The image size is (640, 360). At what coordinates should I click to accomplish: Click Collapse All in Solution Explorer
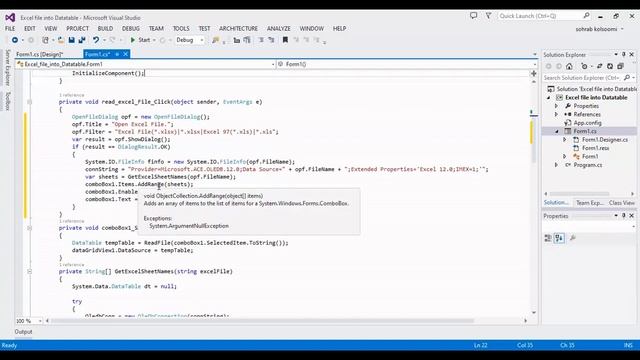pyautogui.click(x=620, y=66)
